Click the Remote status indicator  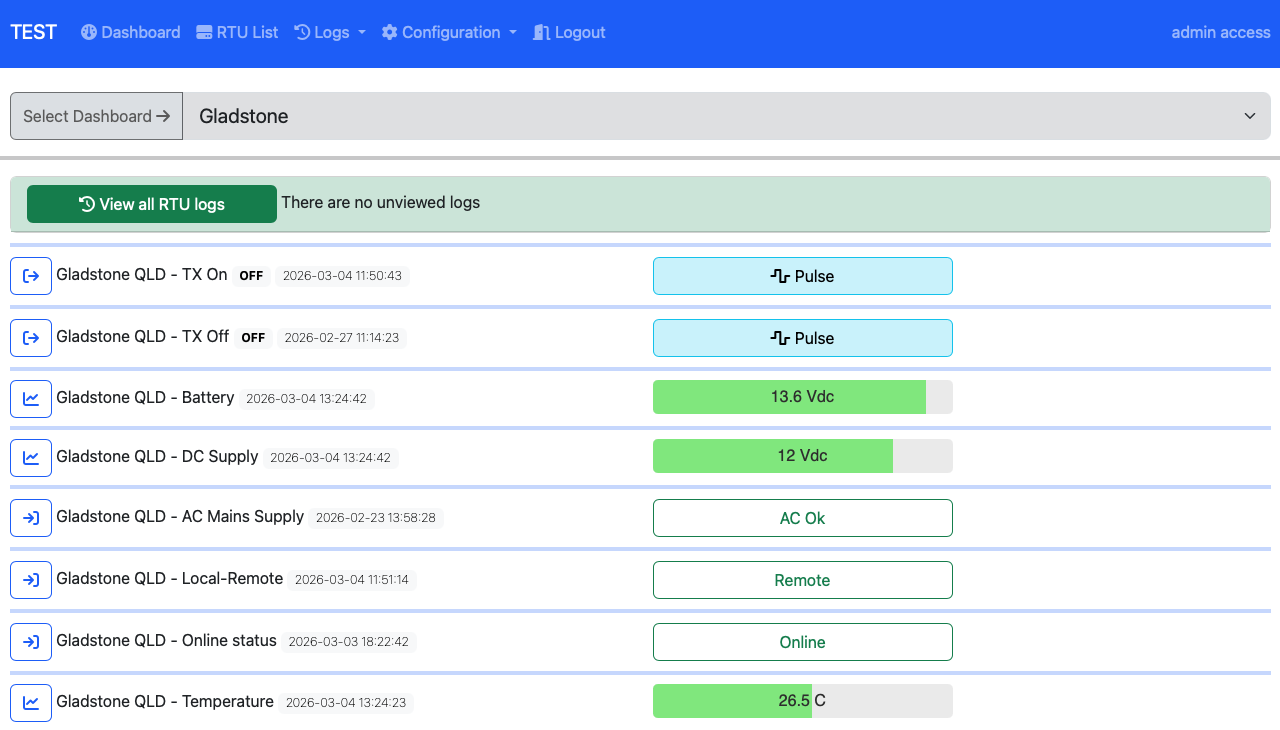(802, 580)
